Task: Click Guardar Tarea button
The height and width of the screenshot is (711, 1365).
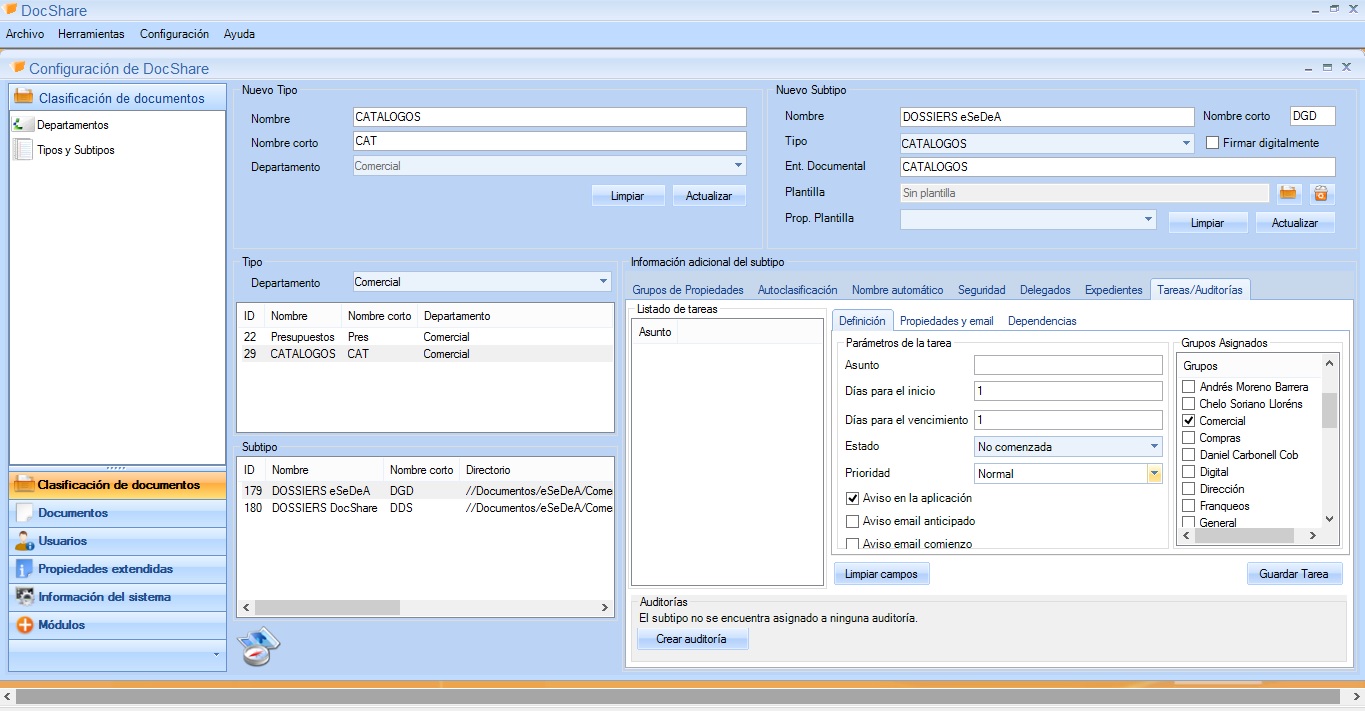Action: tap(1295, 574)
